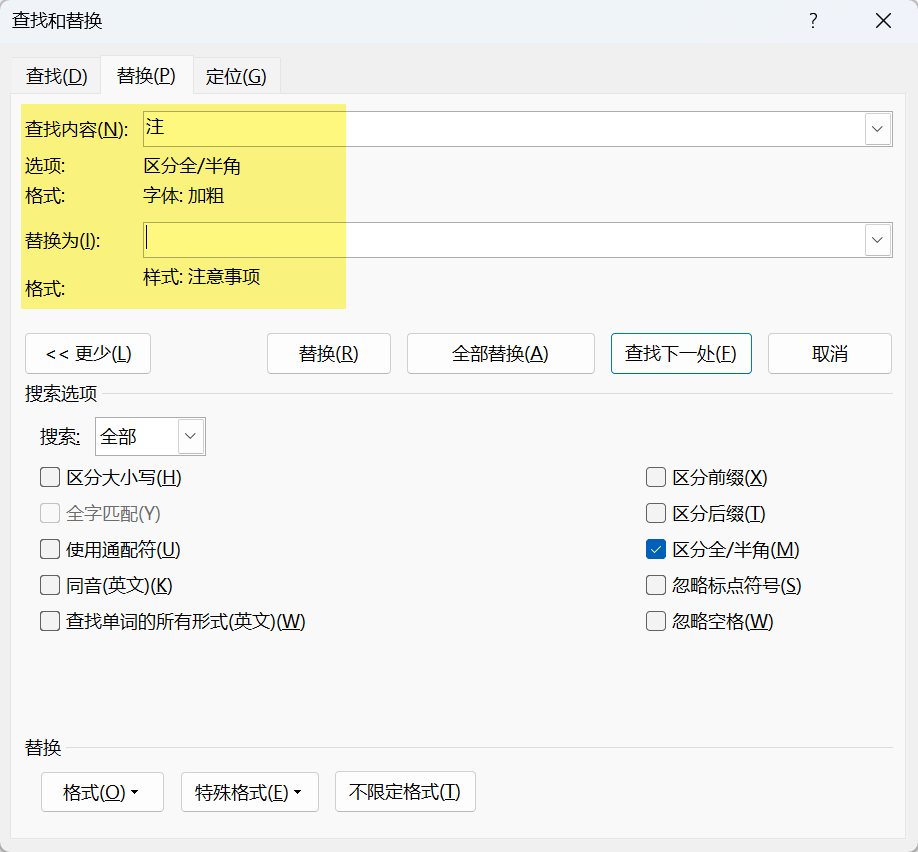Screen dimensions: 918x852
Task: Click the 全部替换(A) button
Action: tap(501, 354)
